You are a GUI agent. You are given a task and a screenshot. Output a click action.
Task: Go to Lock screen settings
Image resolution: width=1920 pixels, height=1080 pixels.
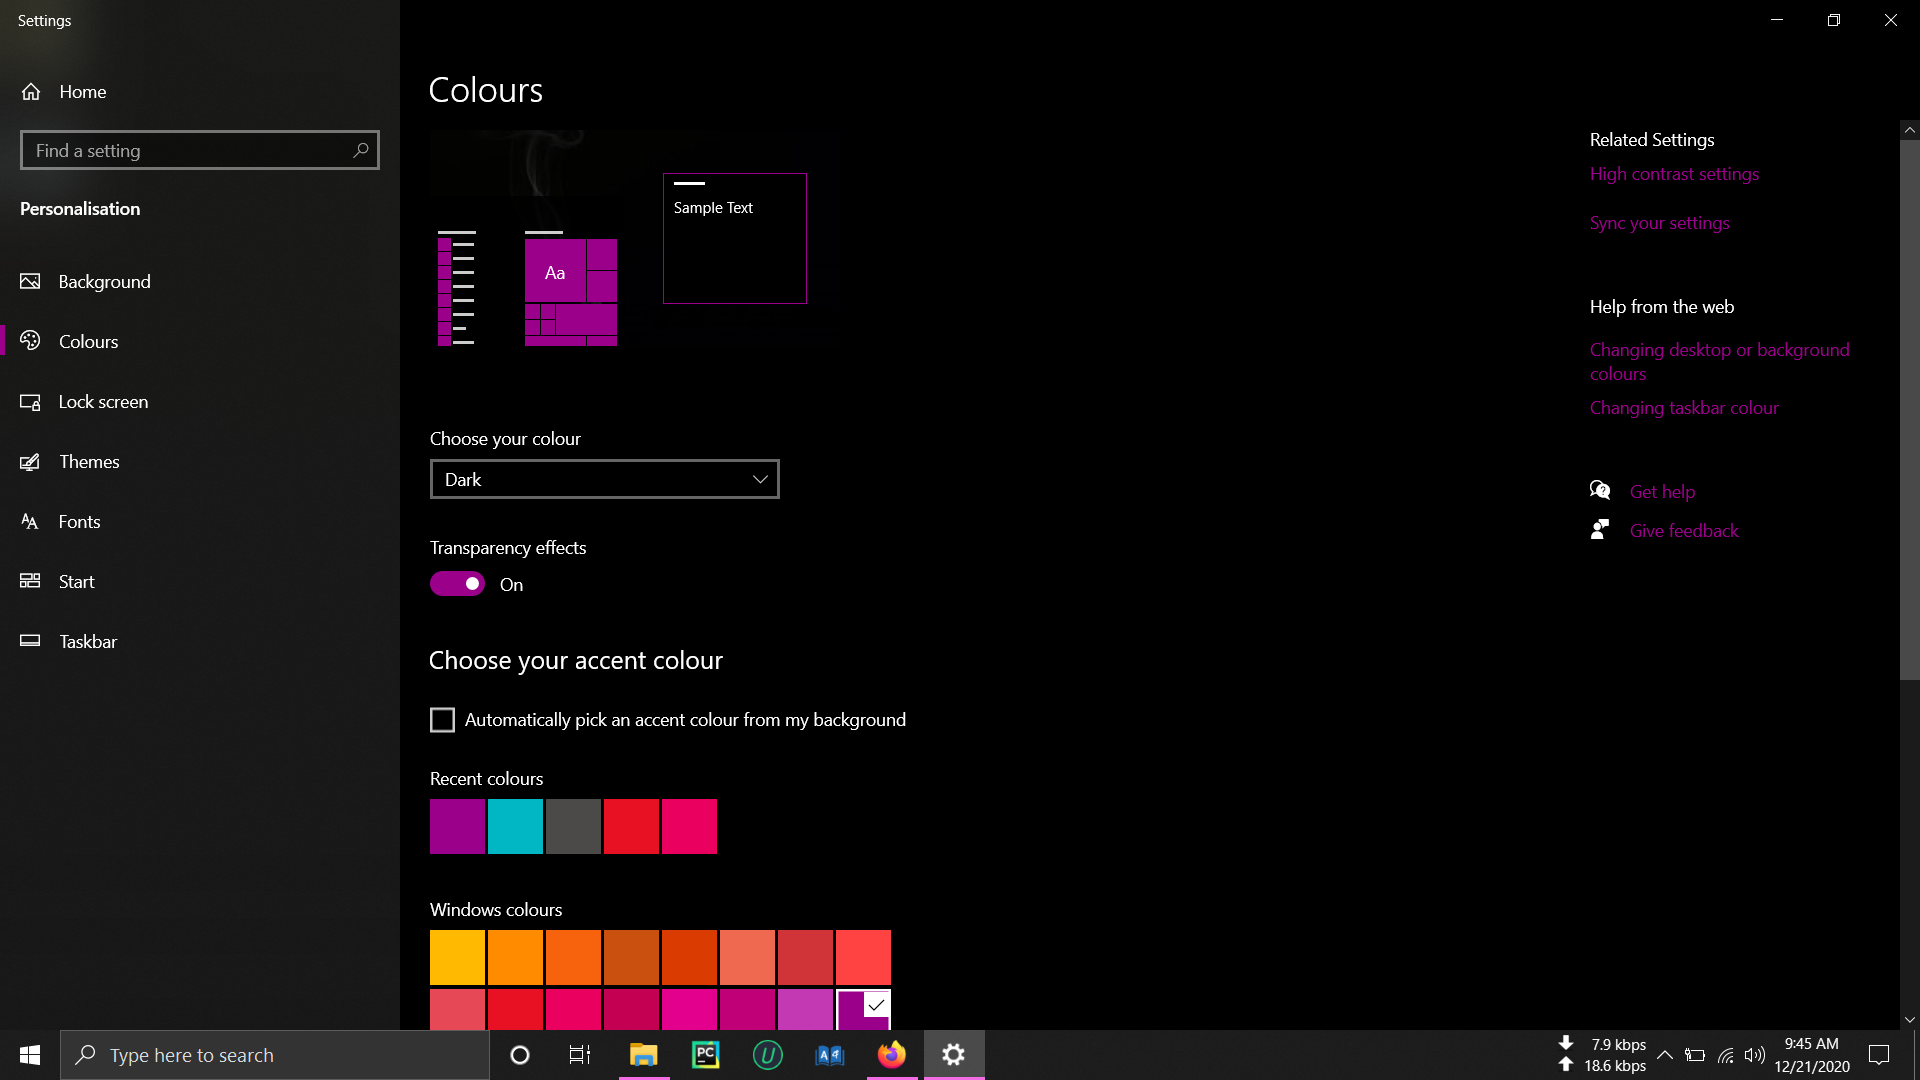[103, 402]
